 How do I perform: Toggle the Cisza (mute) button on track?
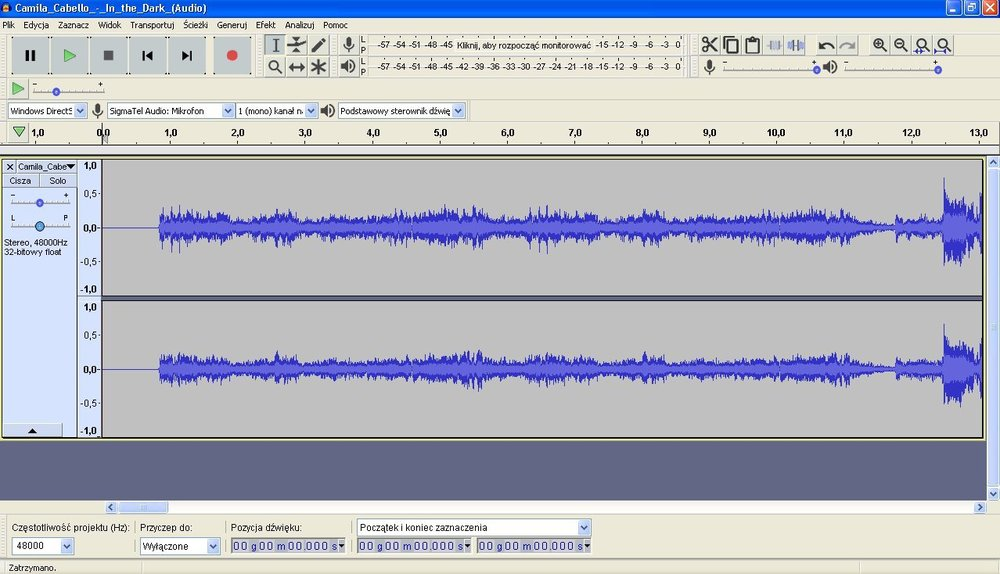(20, 180)
